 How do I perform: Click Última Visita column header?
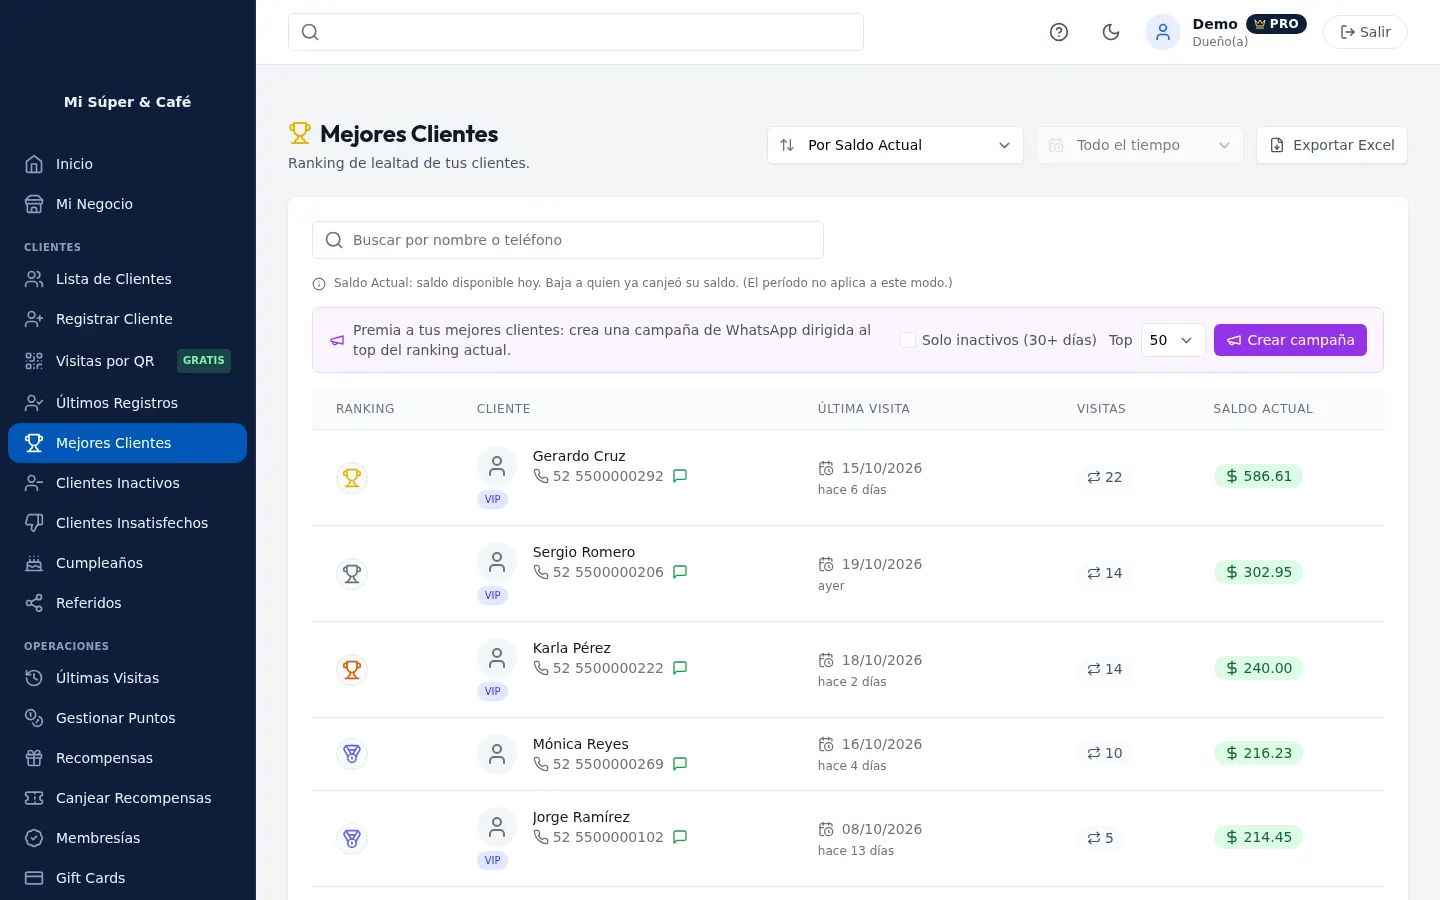pyautogui.click(x=864, y=409)
